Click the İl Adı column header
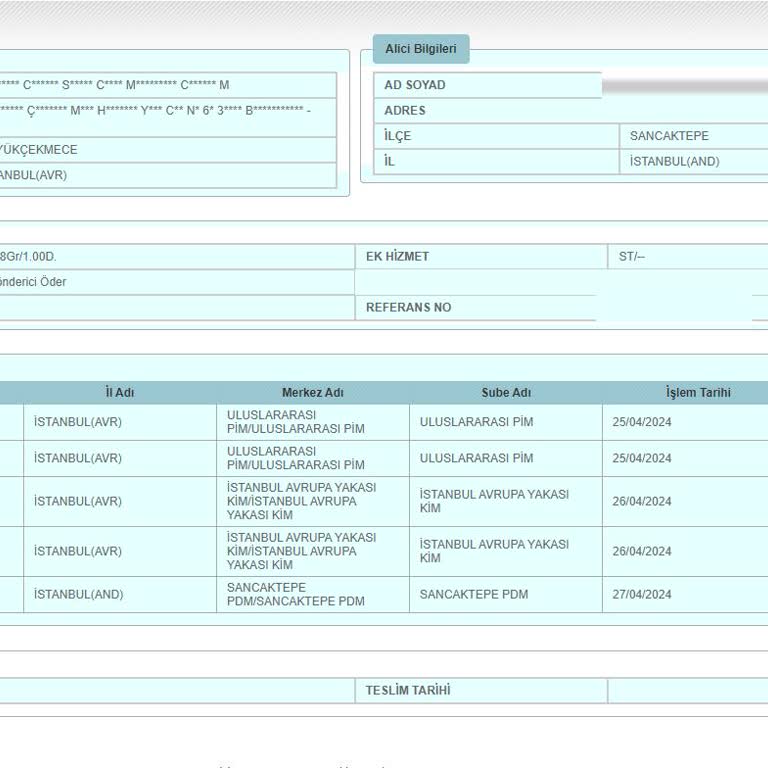This screenshot has height=768, width=768. pyautogui.click(x=120, y=393)
